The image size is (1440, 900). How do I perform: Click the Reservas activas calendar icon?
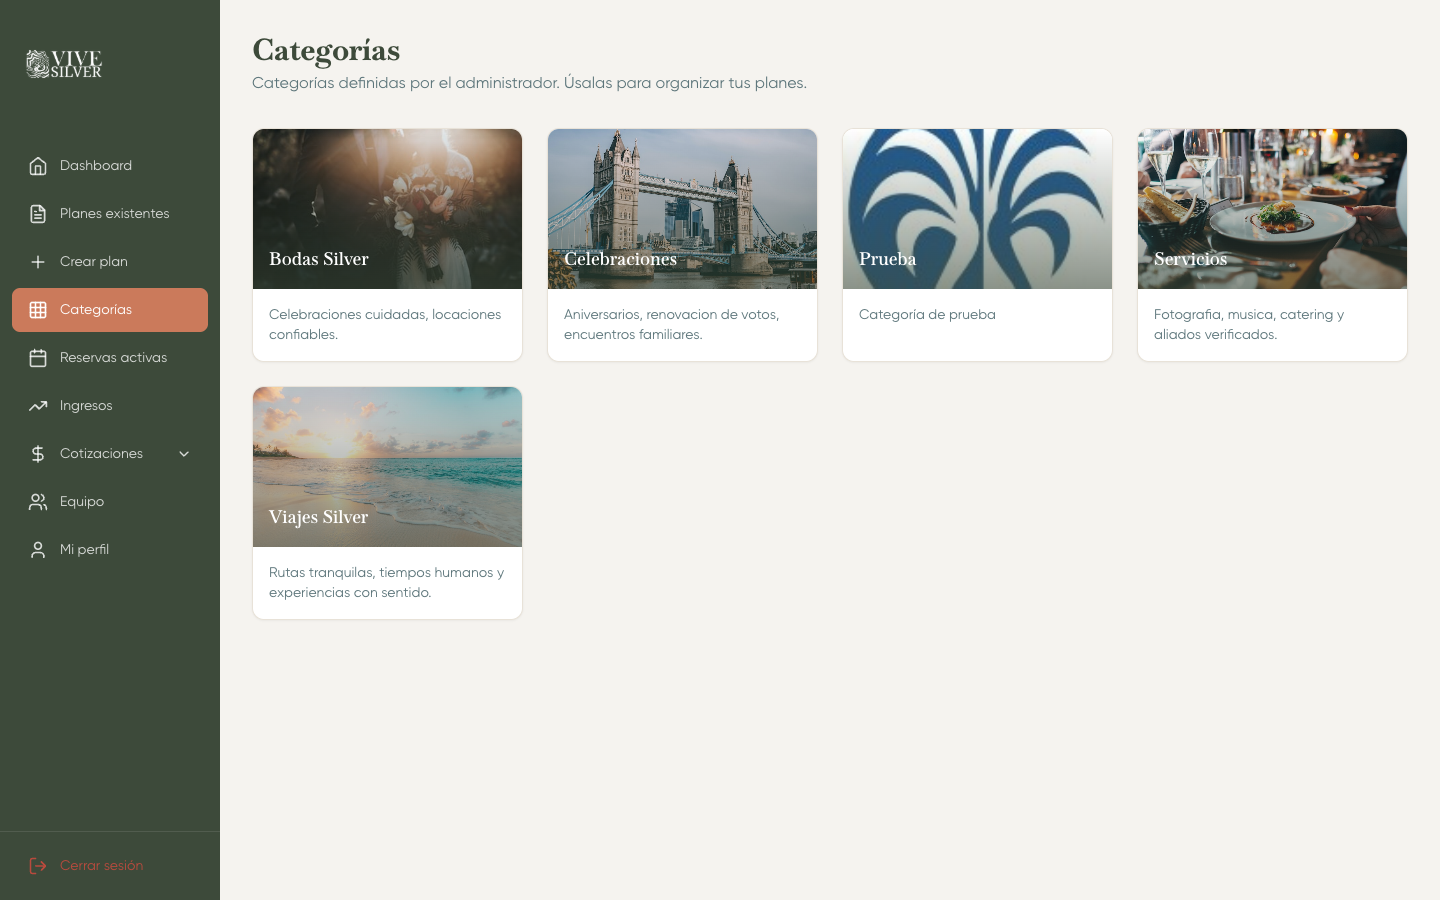[38, 358]
